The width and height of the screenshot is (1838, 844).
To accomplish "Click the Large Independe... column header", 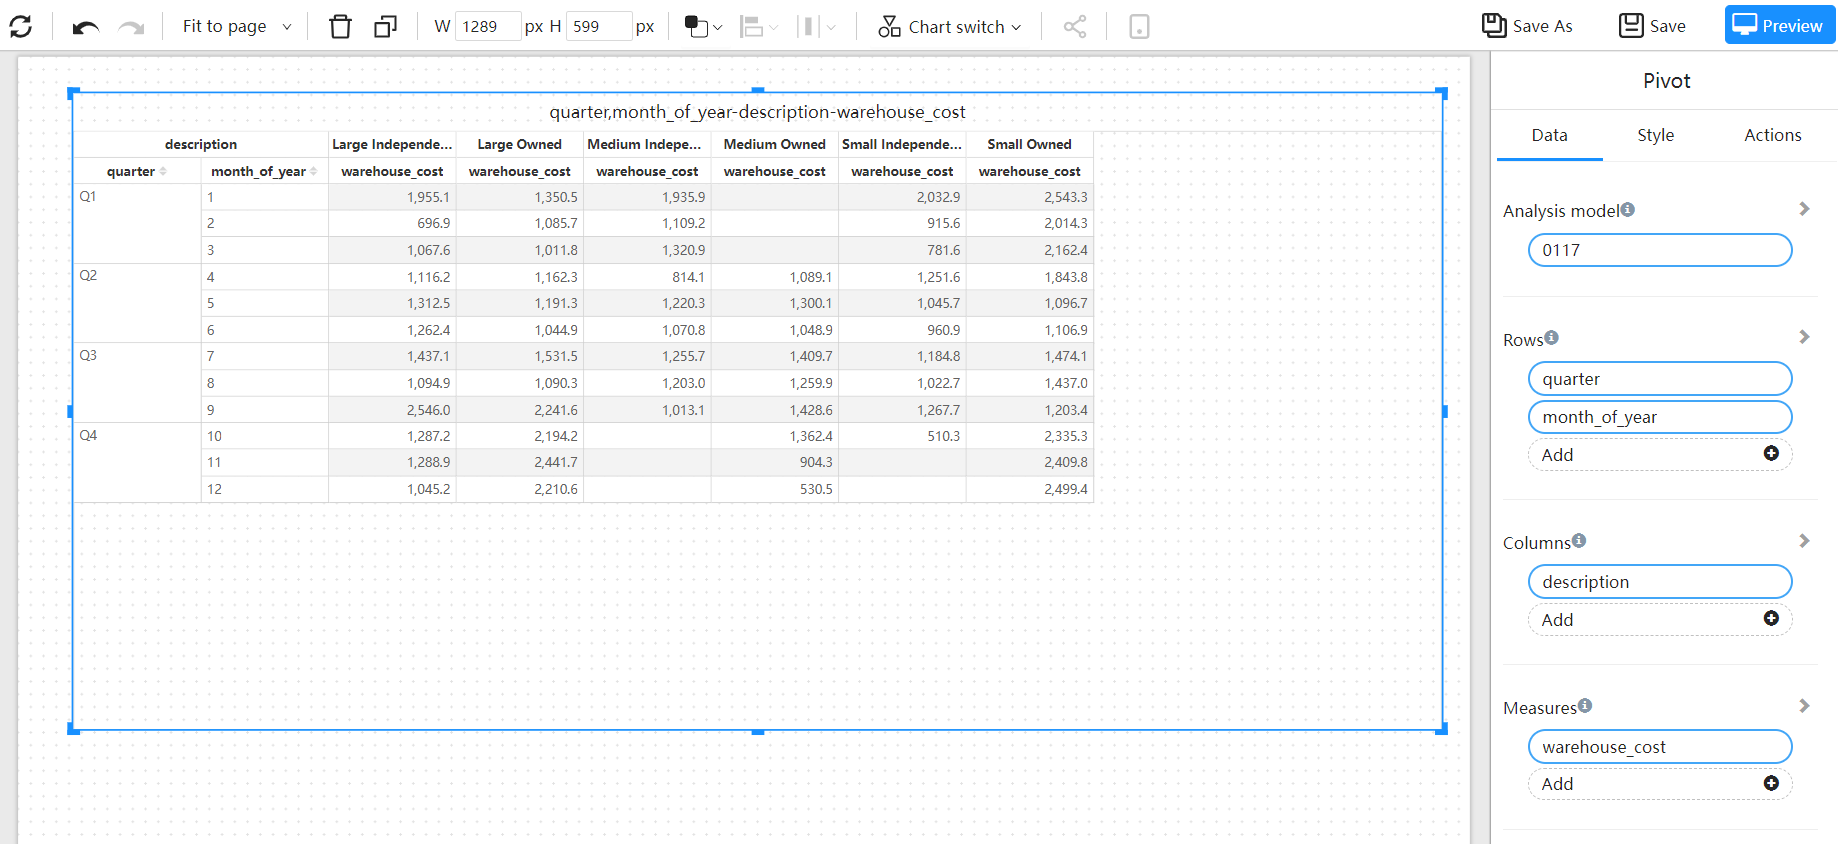I will [392, 144].
